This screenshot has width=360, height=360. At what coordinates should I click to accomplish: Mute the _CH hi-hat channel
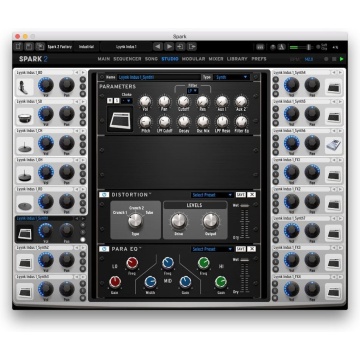[x=83, y=138]
